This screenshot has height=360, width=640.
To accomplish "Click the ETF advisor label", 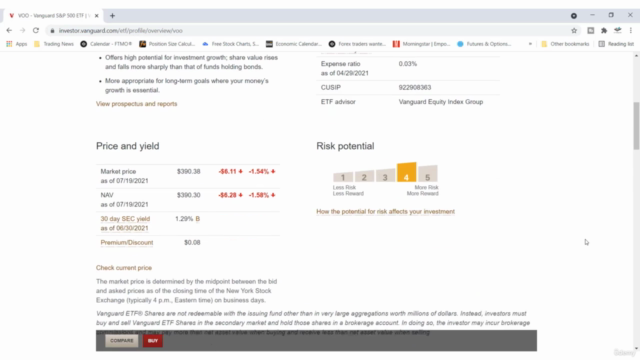I will [x=338, y=102].
